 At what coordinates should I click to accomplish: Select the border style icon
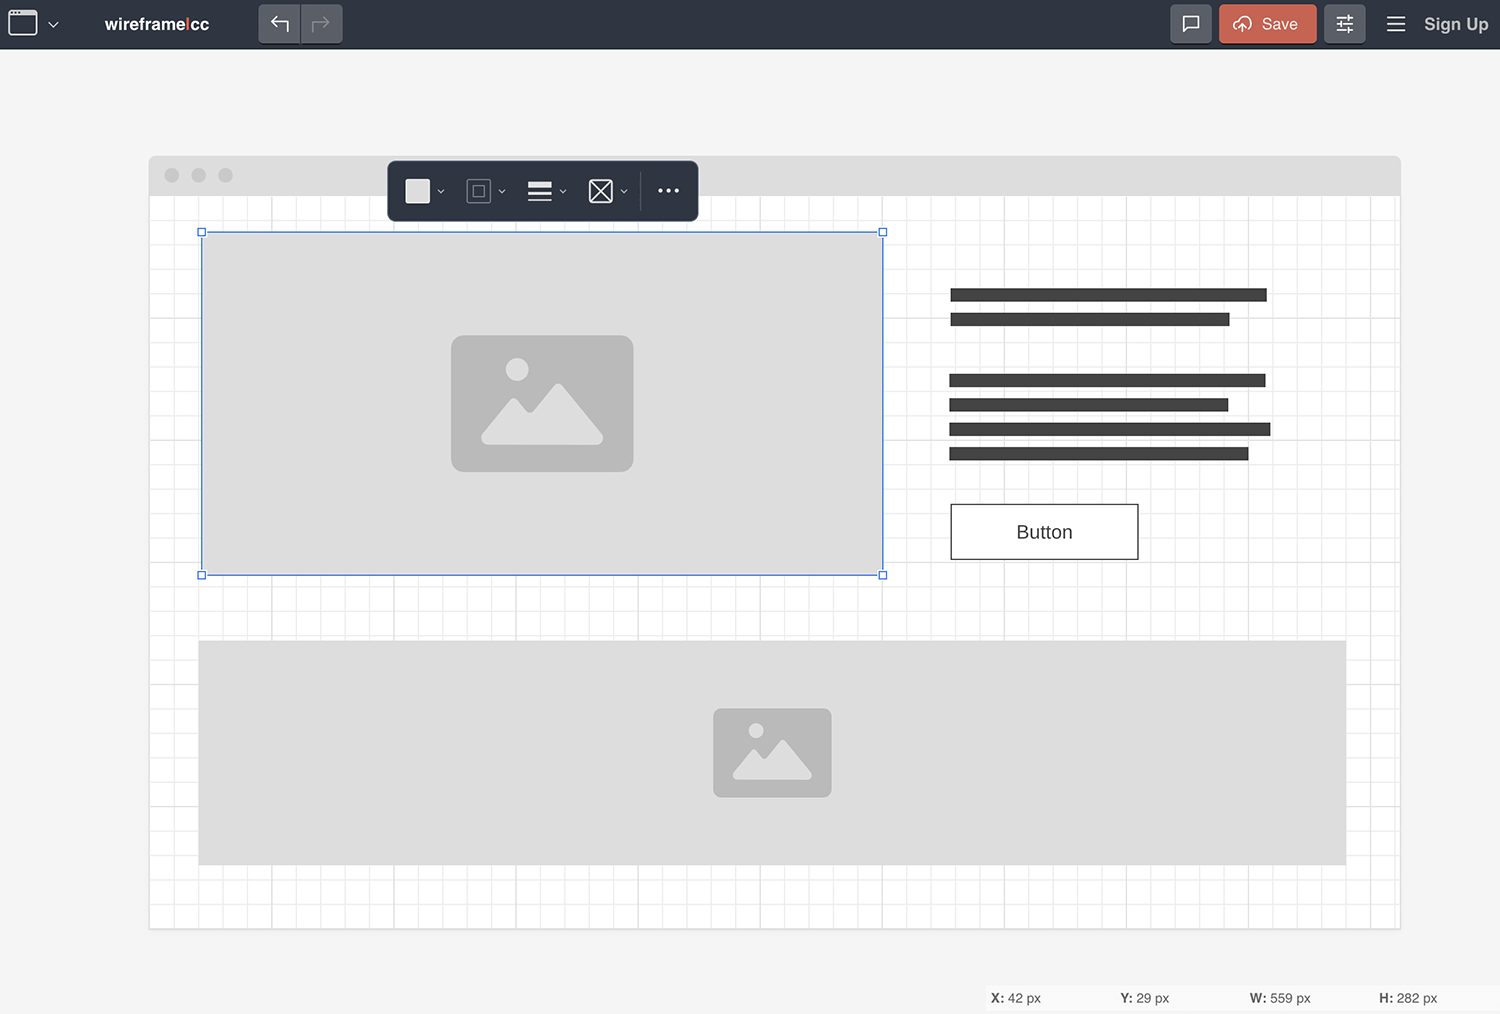click(x=479, y=191)
